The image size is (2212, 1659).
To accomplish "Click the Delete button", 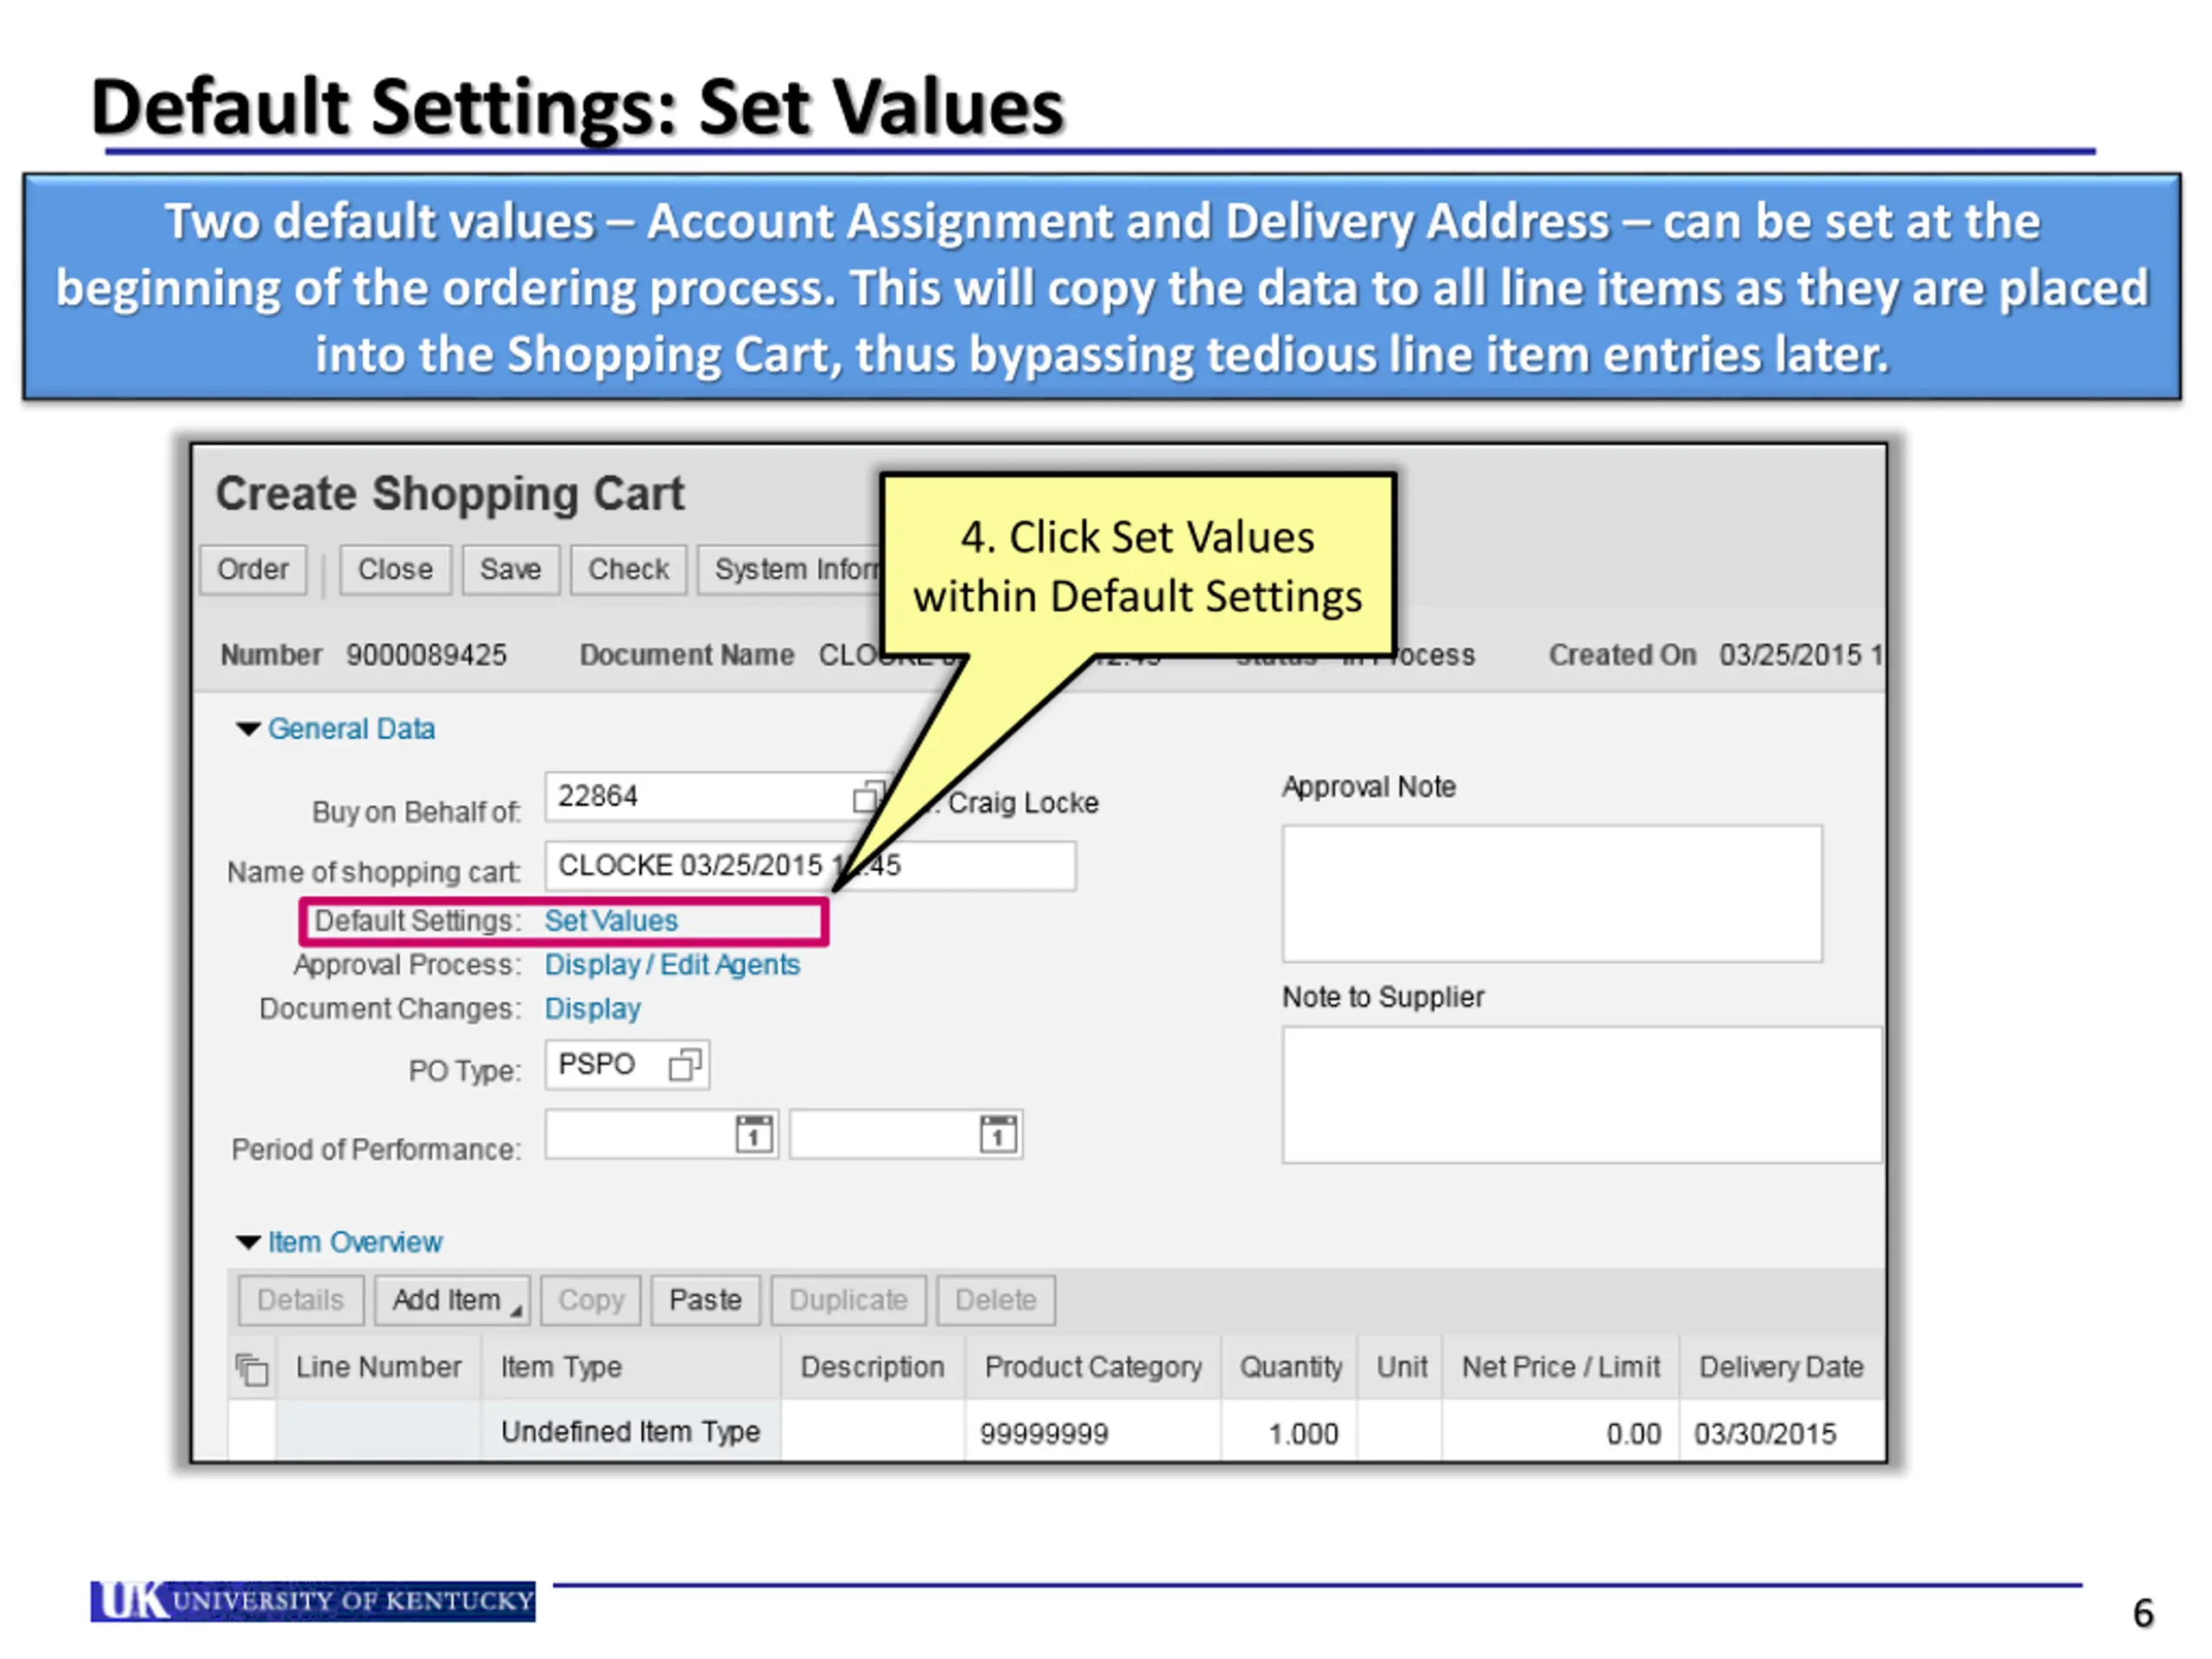I will (995, 1300).
